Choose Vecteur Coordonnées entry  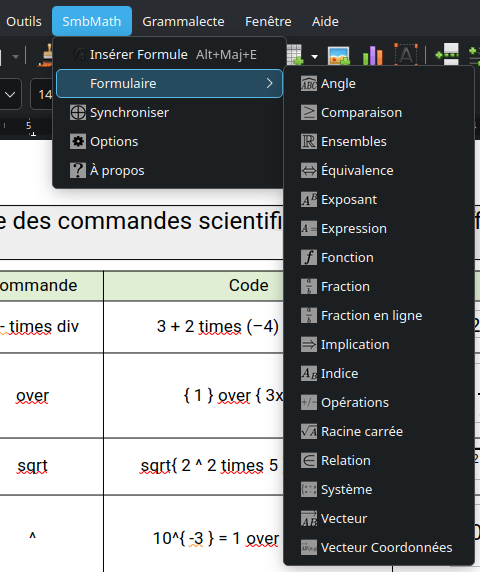pos(379,548)
